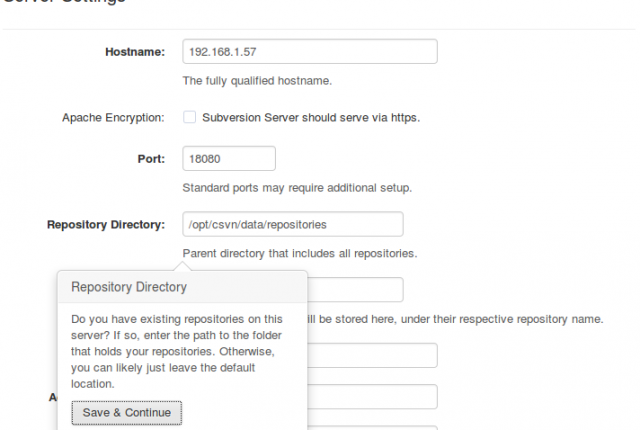Enable the Apache Encryption https checkbox
Image resolution: width=640 pixels, height=430 pixels.
[x=189, y=117]
